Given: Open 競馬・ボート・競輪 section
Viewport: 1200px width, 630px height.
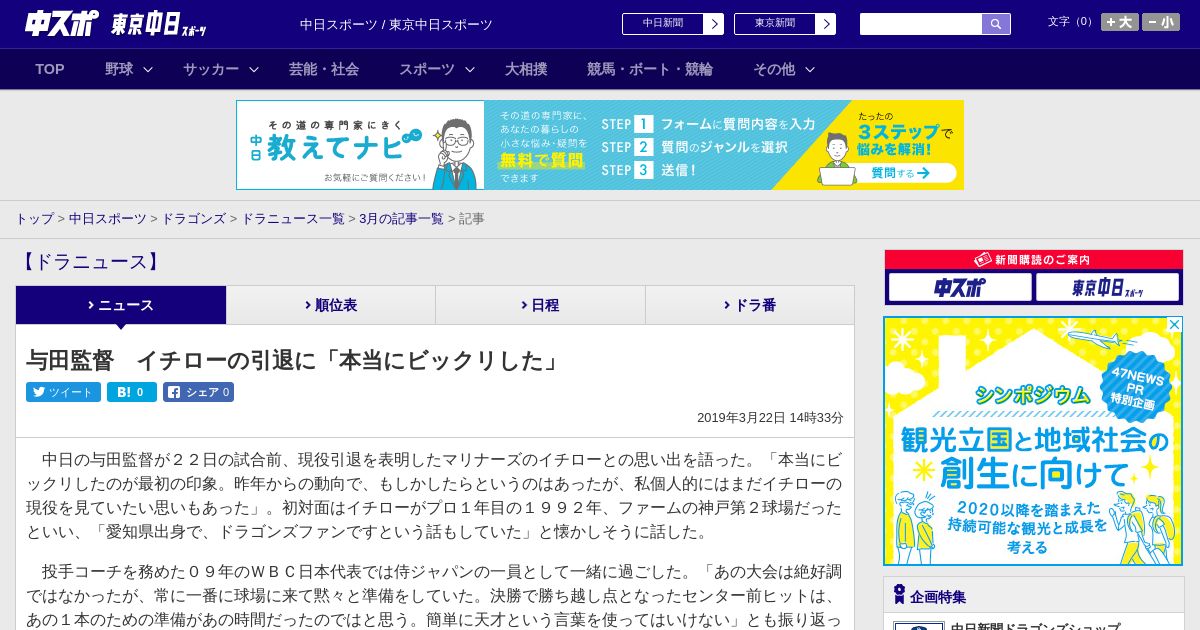Looking at the screenshot, I should click(650, 69).
